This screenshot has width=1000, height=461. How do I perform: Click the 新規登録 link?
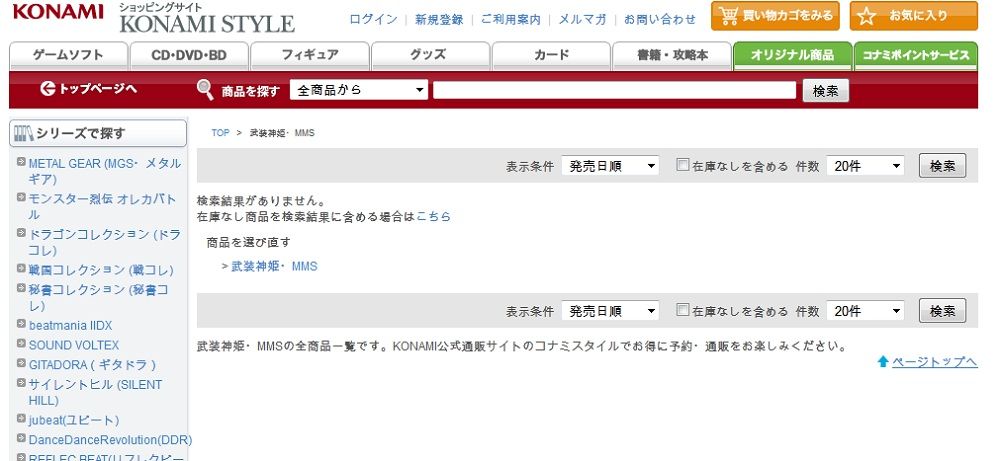pos(439,20)
